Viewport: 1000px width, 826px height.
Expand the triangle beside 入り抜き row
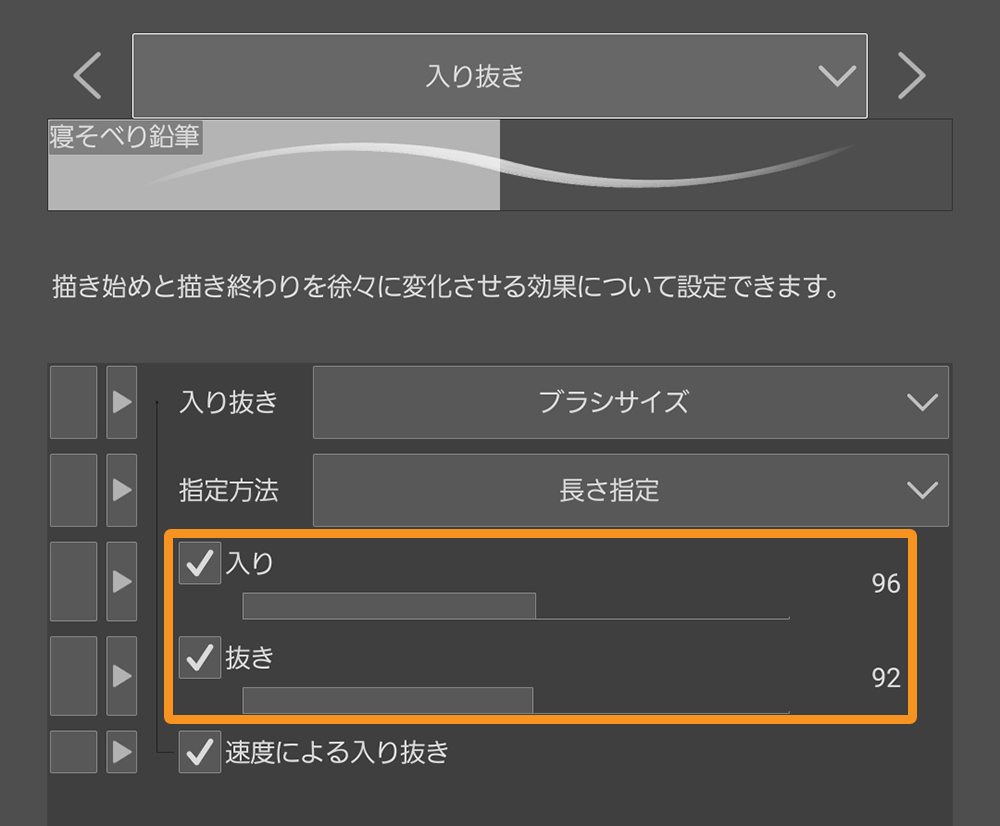[122, 402]
